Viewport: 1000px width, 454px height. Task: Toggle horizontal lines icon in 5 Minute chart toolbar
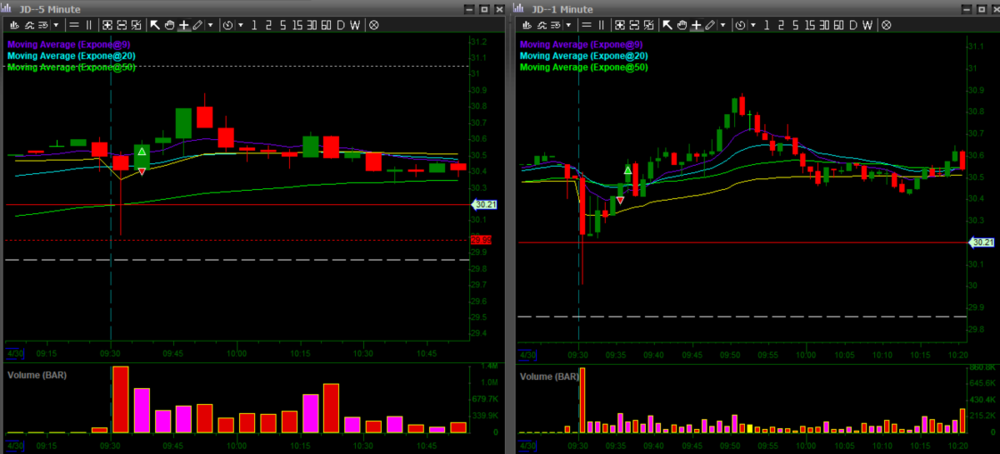tap(73, 24)
